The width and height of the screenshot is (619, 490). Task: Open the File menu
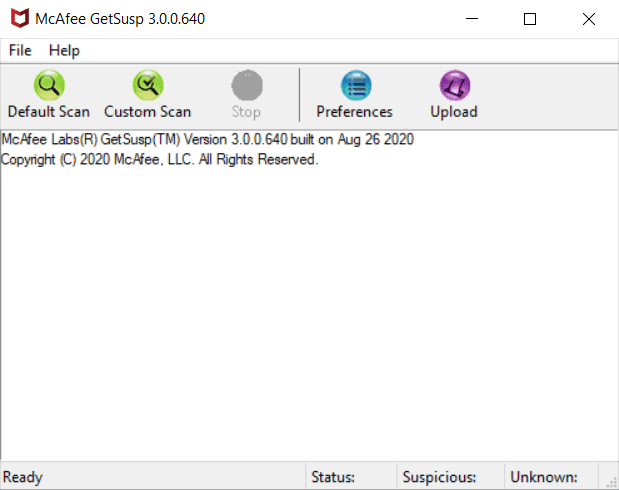click(20, 51)
